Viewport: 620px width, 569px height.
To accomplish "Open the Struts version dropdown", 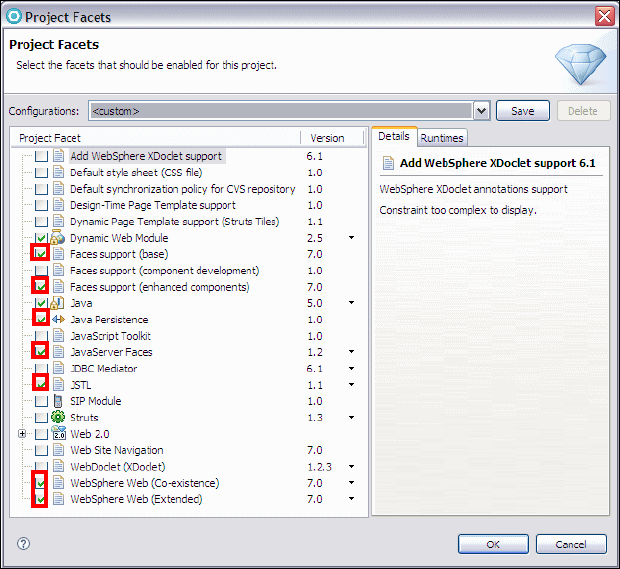I will [351, 418].
